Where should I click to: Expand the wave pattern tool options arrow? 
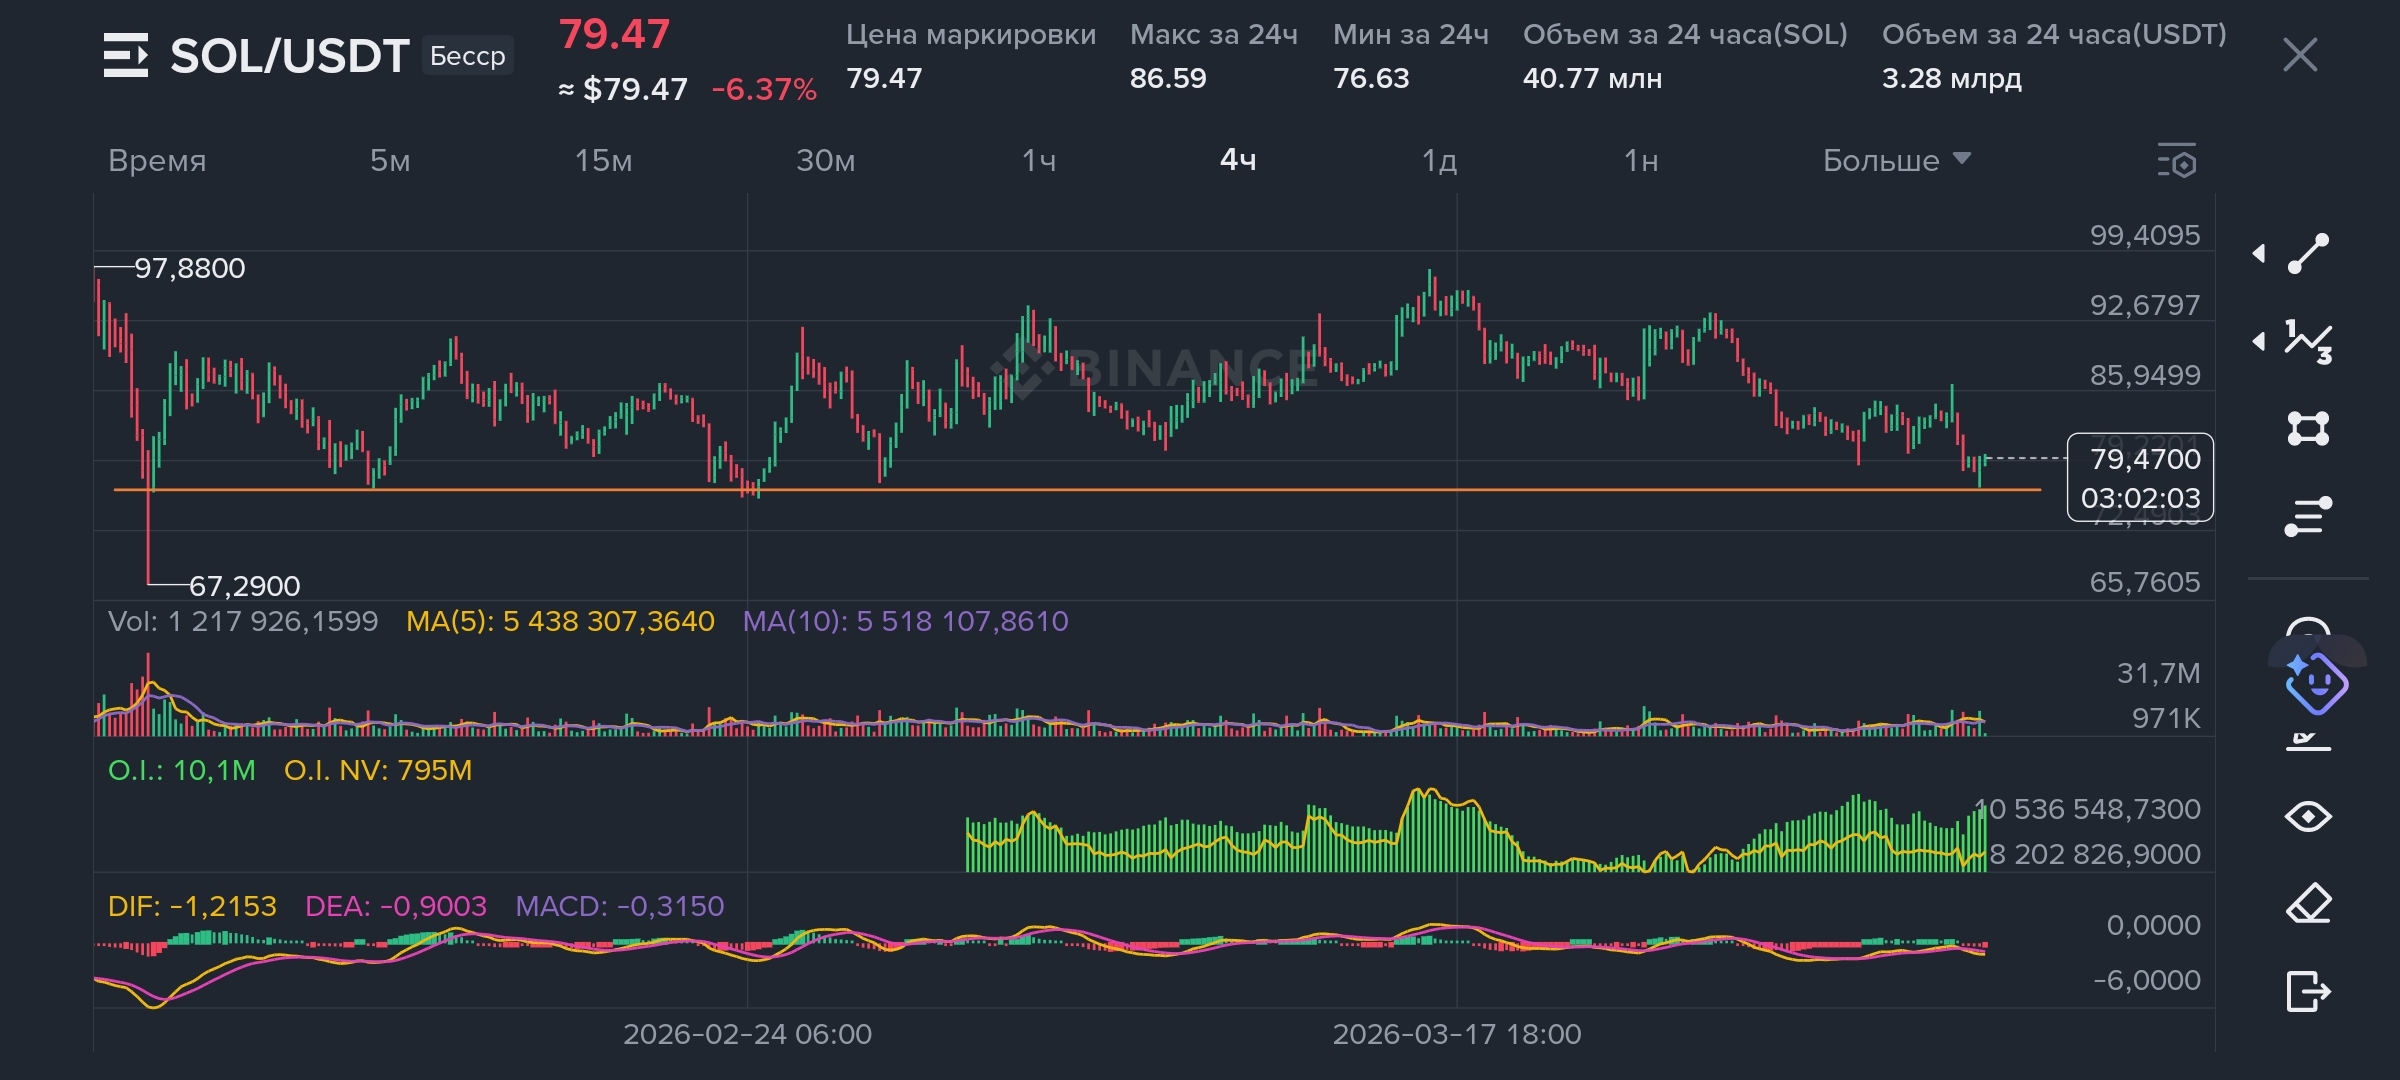click(2259, 342)
